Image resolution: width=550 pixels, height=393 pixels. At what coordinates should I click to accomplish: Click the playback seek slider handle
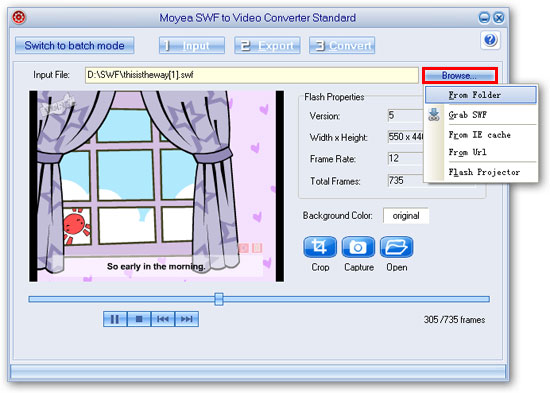tap(219, 299)
